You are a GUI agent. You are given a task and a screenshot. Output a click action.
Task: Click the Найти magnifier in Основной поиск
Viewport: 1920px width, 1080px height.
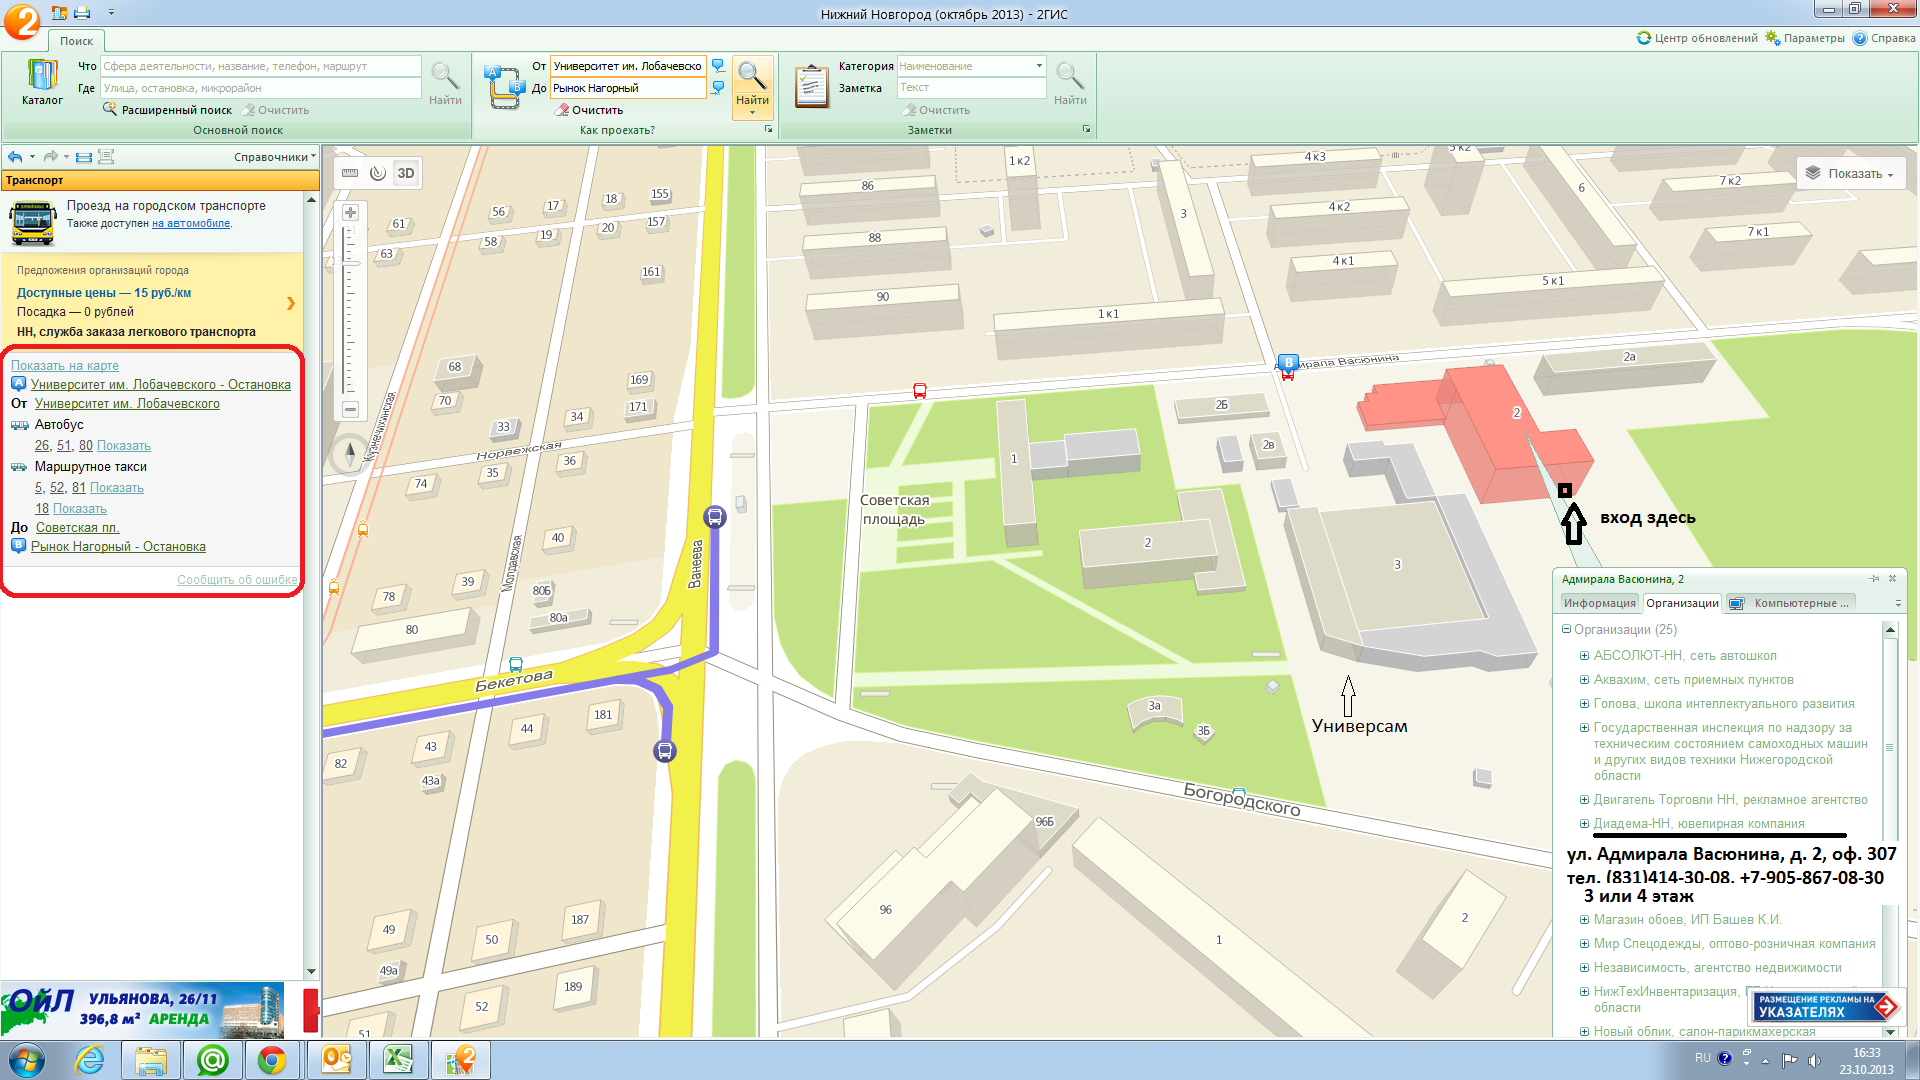tap(445, 82)
